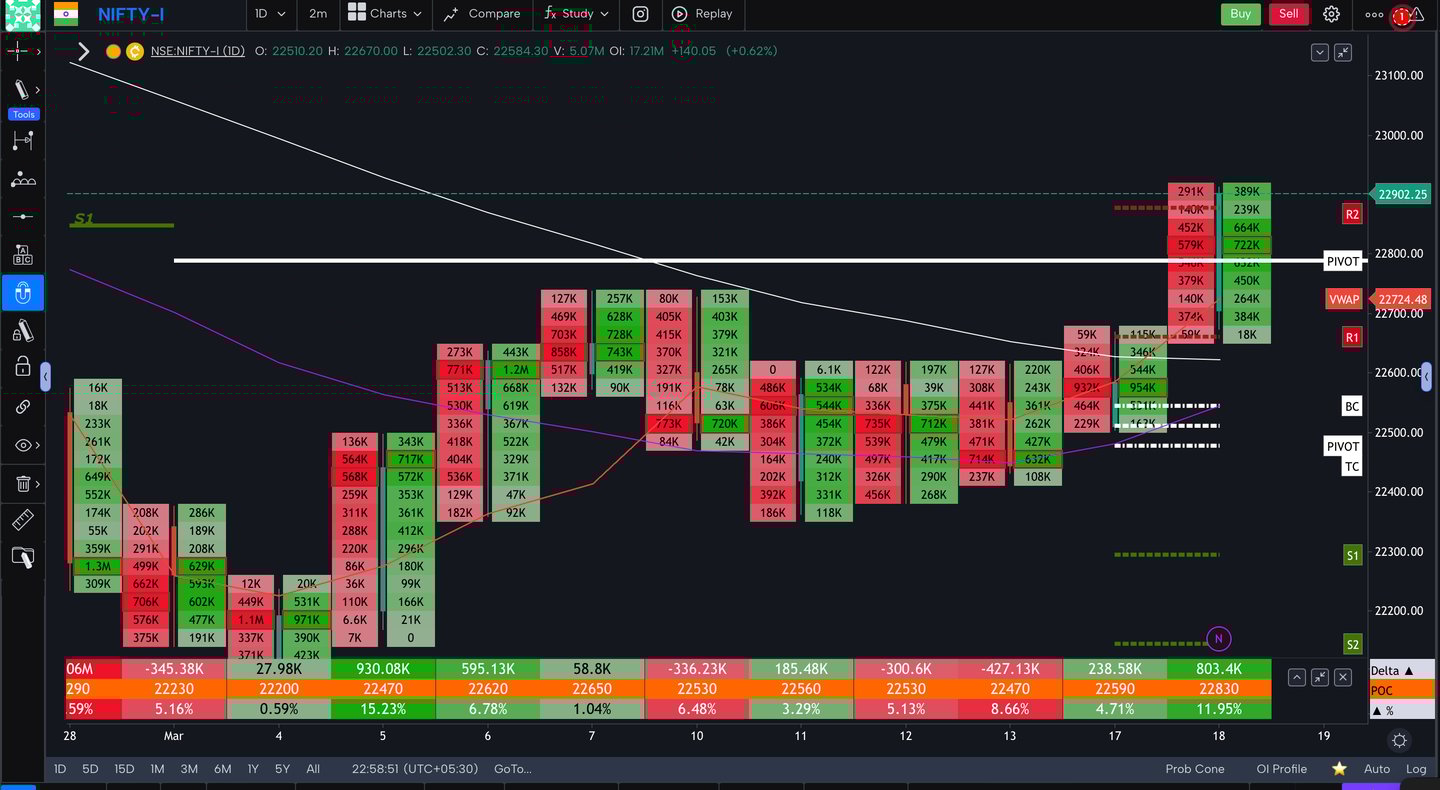Select the 1Y range tab
This screenshot has height=790, width=1440.
tap(253, 769)
